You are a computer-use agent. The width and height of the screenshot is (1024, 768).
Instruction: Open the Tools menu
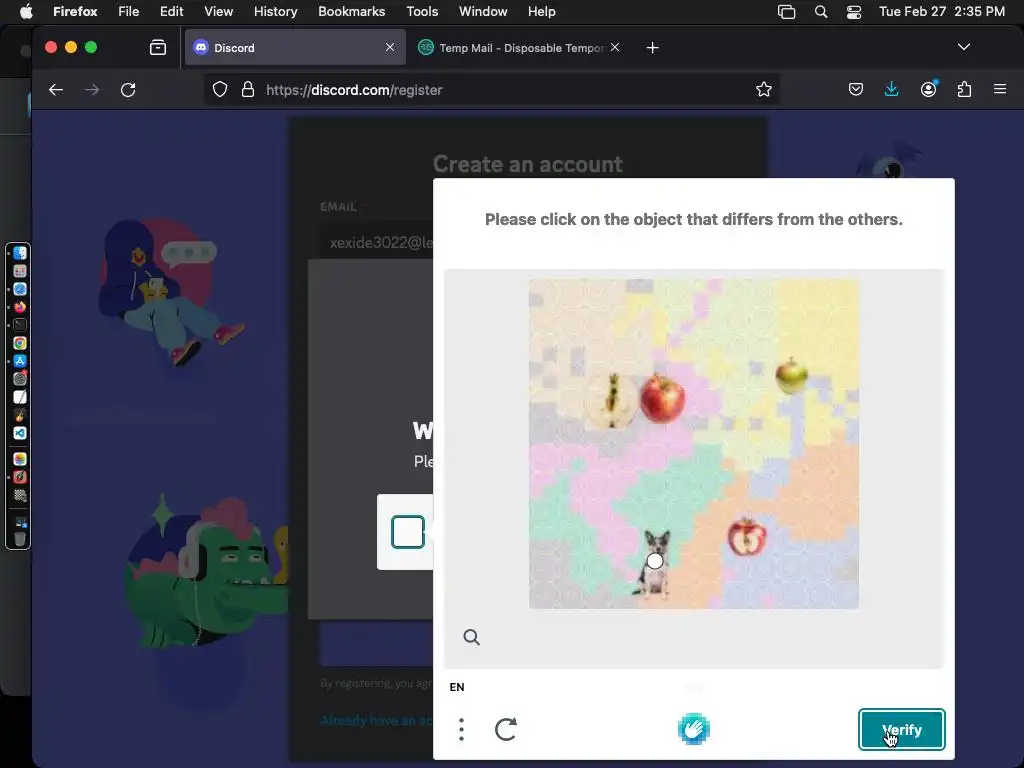click(x=422, y=11)
